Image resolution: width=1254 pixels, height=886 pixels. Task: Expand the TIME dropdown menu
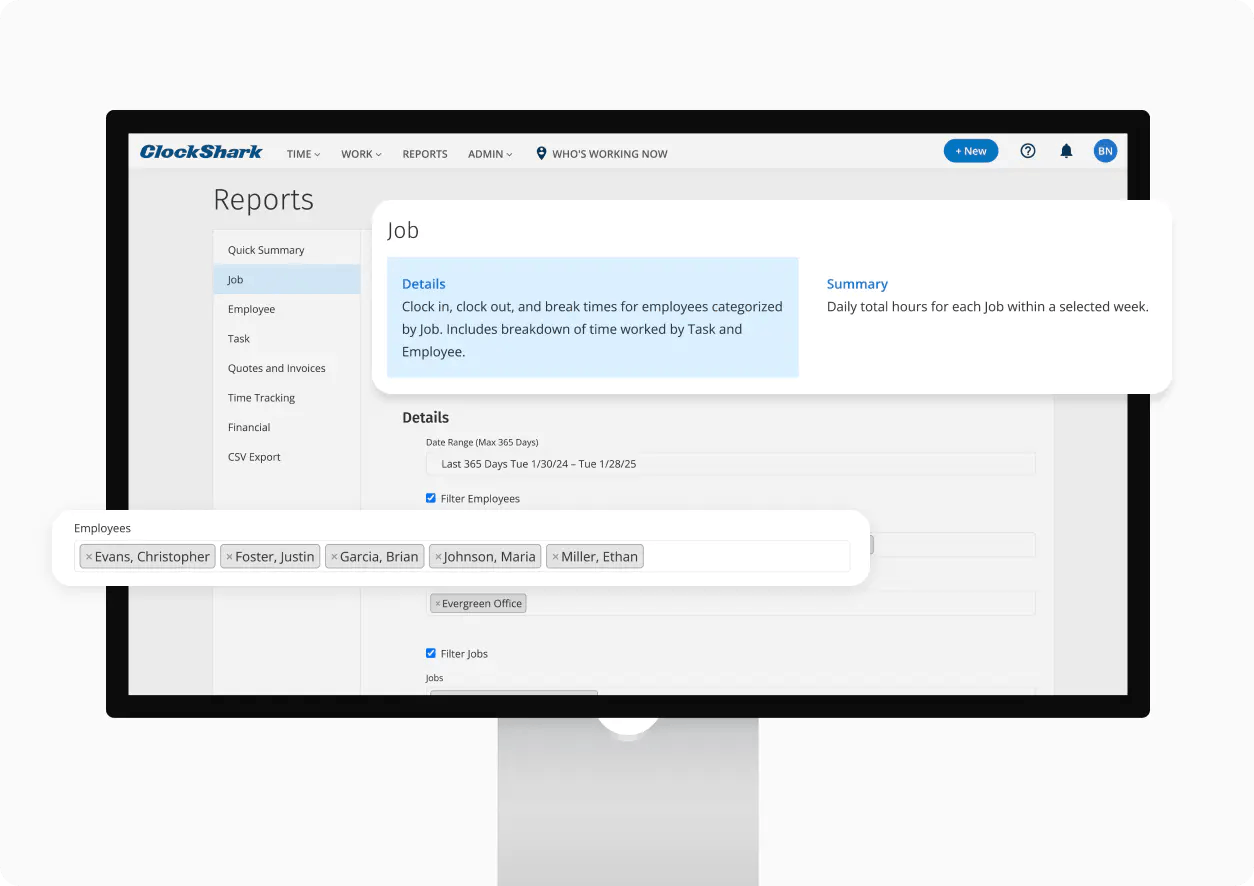tap(303, 154)
